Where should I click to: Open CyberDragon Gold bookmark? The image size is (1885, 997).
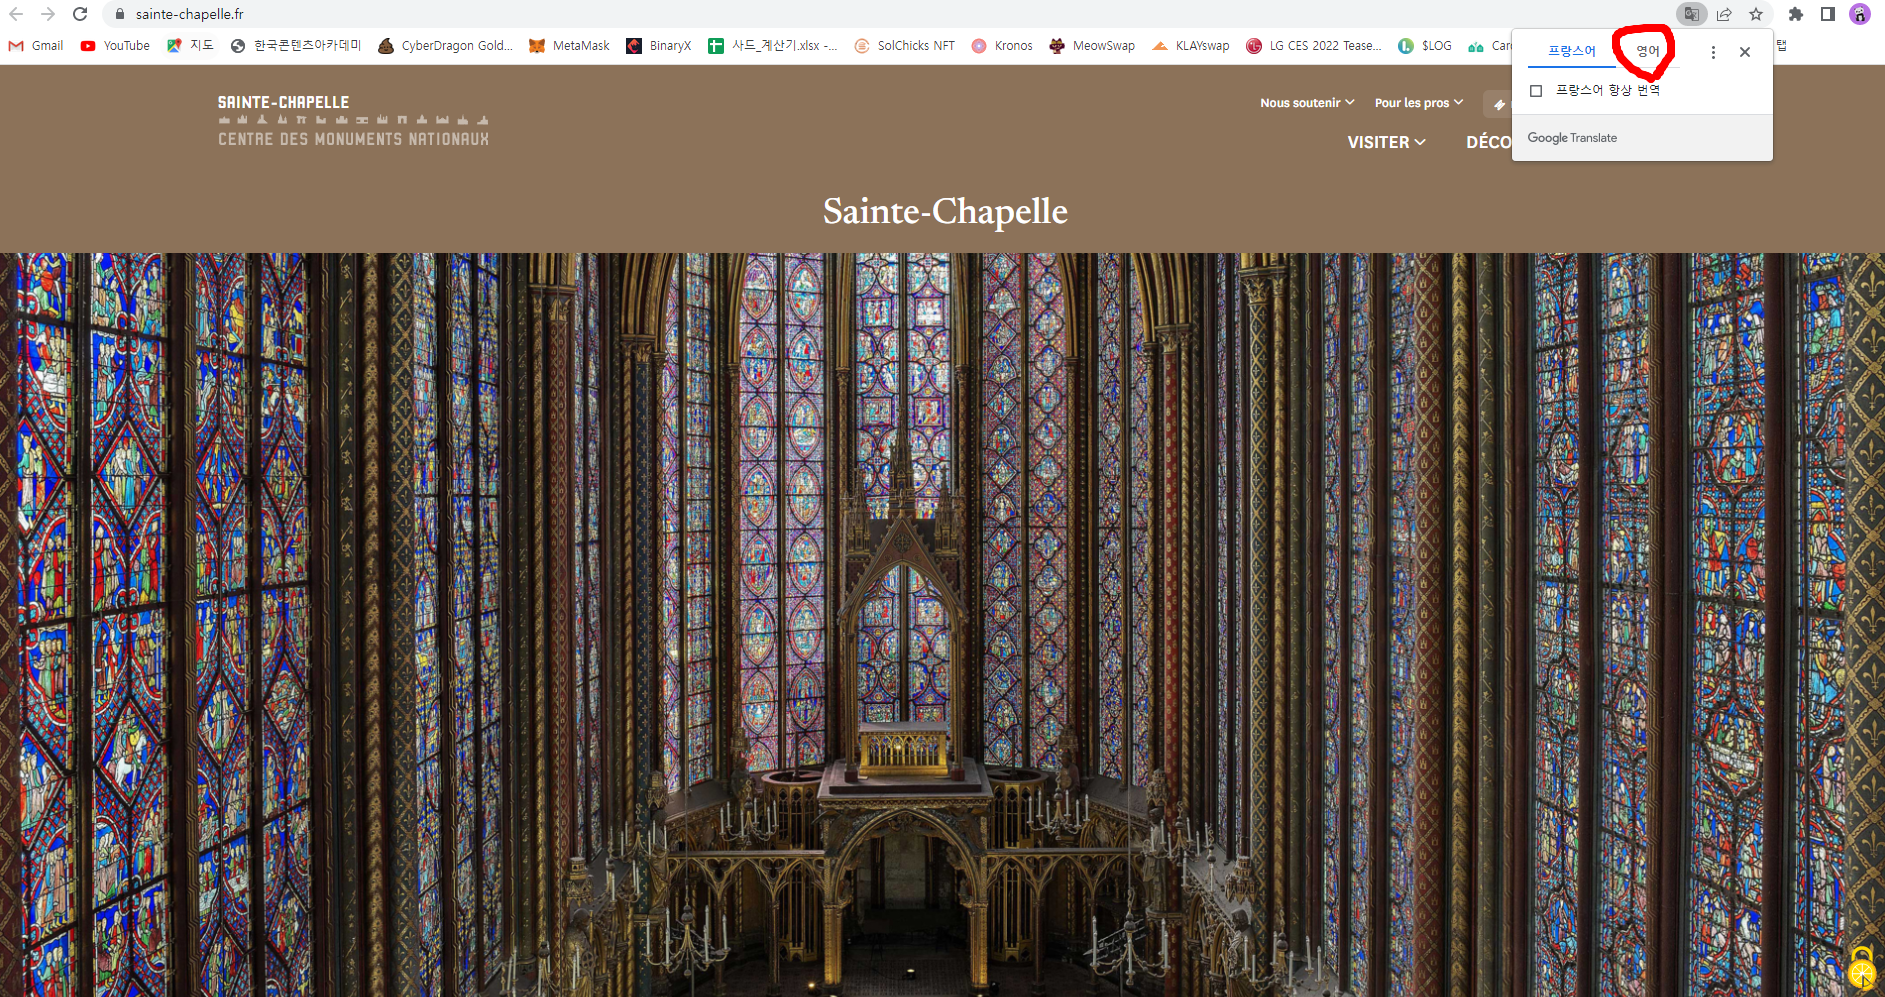click(445, 46)
